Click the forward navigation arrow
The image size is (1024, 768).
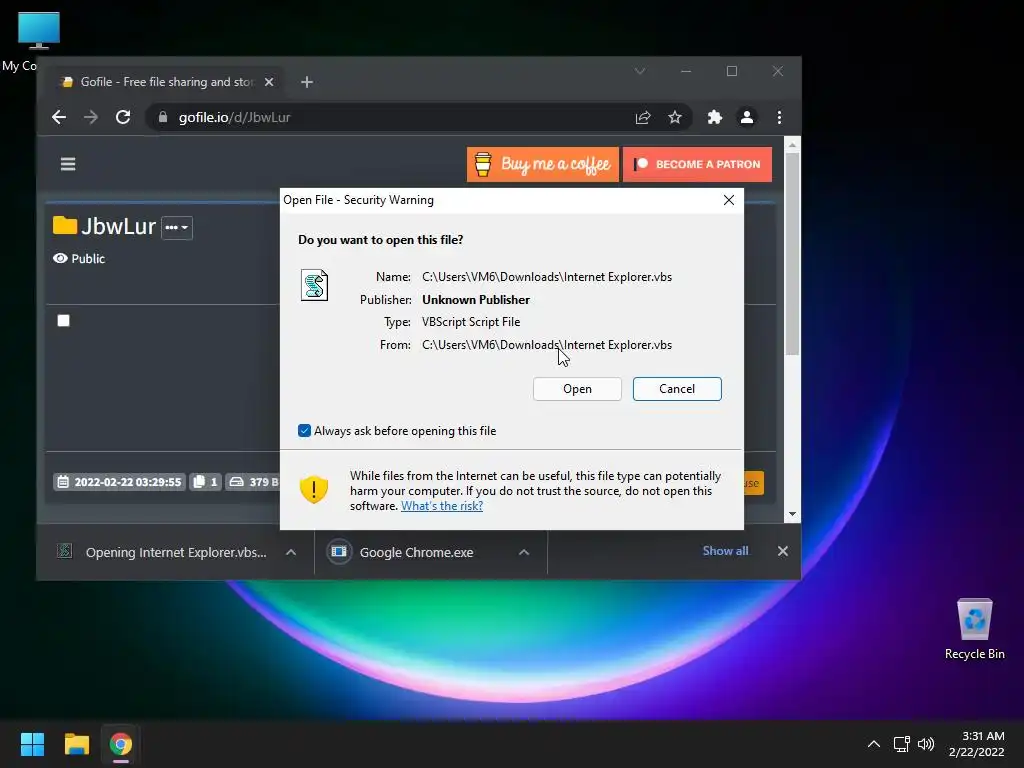[91, 118]
